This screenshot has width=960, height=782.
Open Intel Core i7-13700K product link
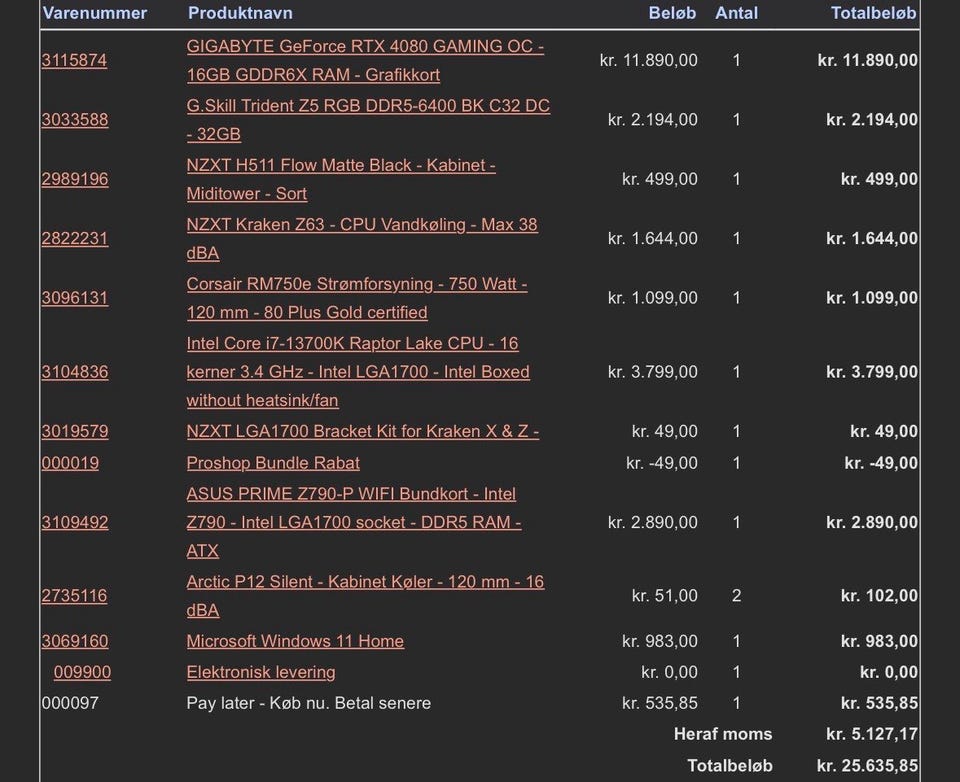pos(358,372)
